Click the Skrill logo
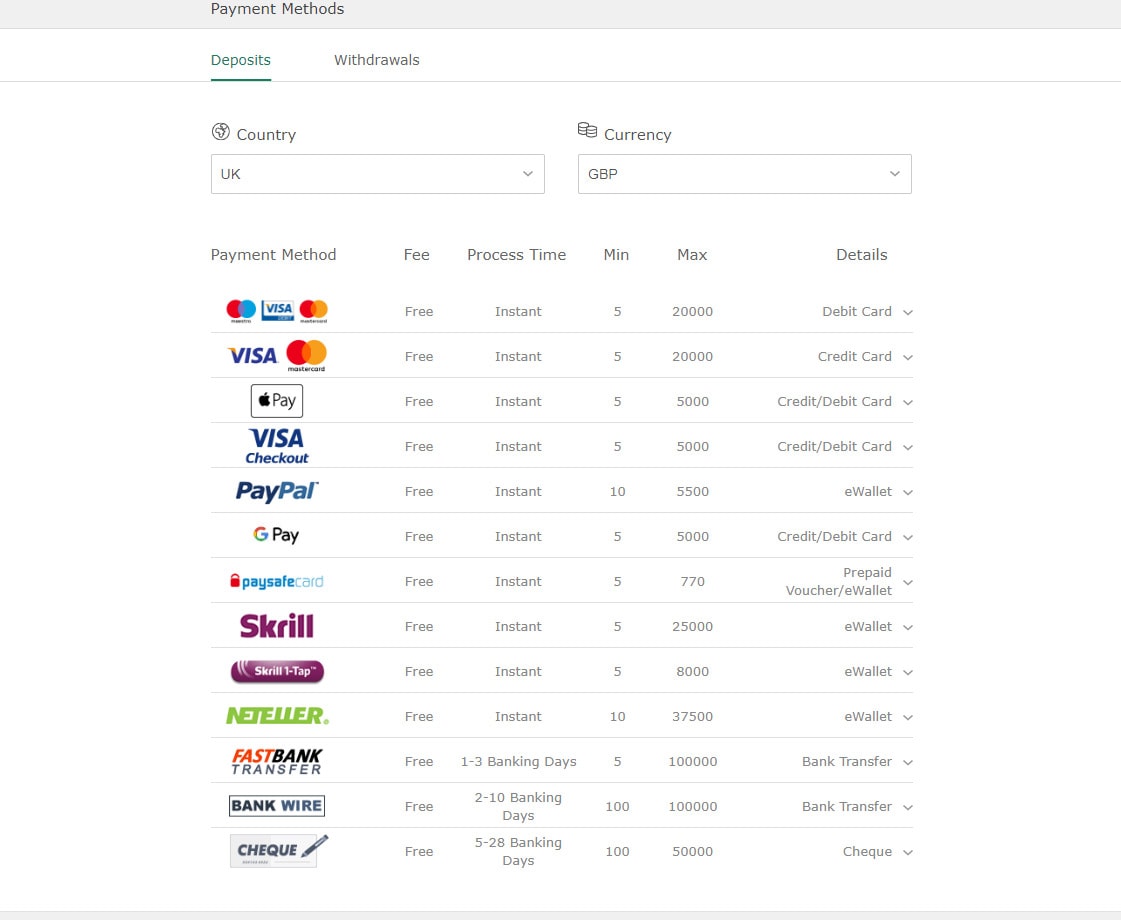The height and width of the screenshot is (920, 1121). pyautogui.click(x=277, y=626)
